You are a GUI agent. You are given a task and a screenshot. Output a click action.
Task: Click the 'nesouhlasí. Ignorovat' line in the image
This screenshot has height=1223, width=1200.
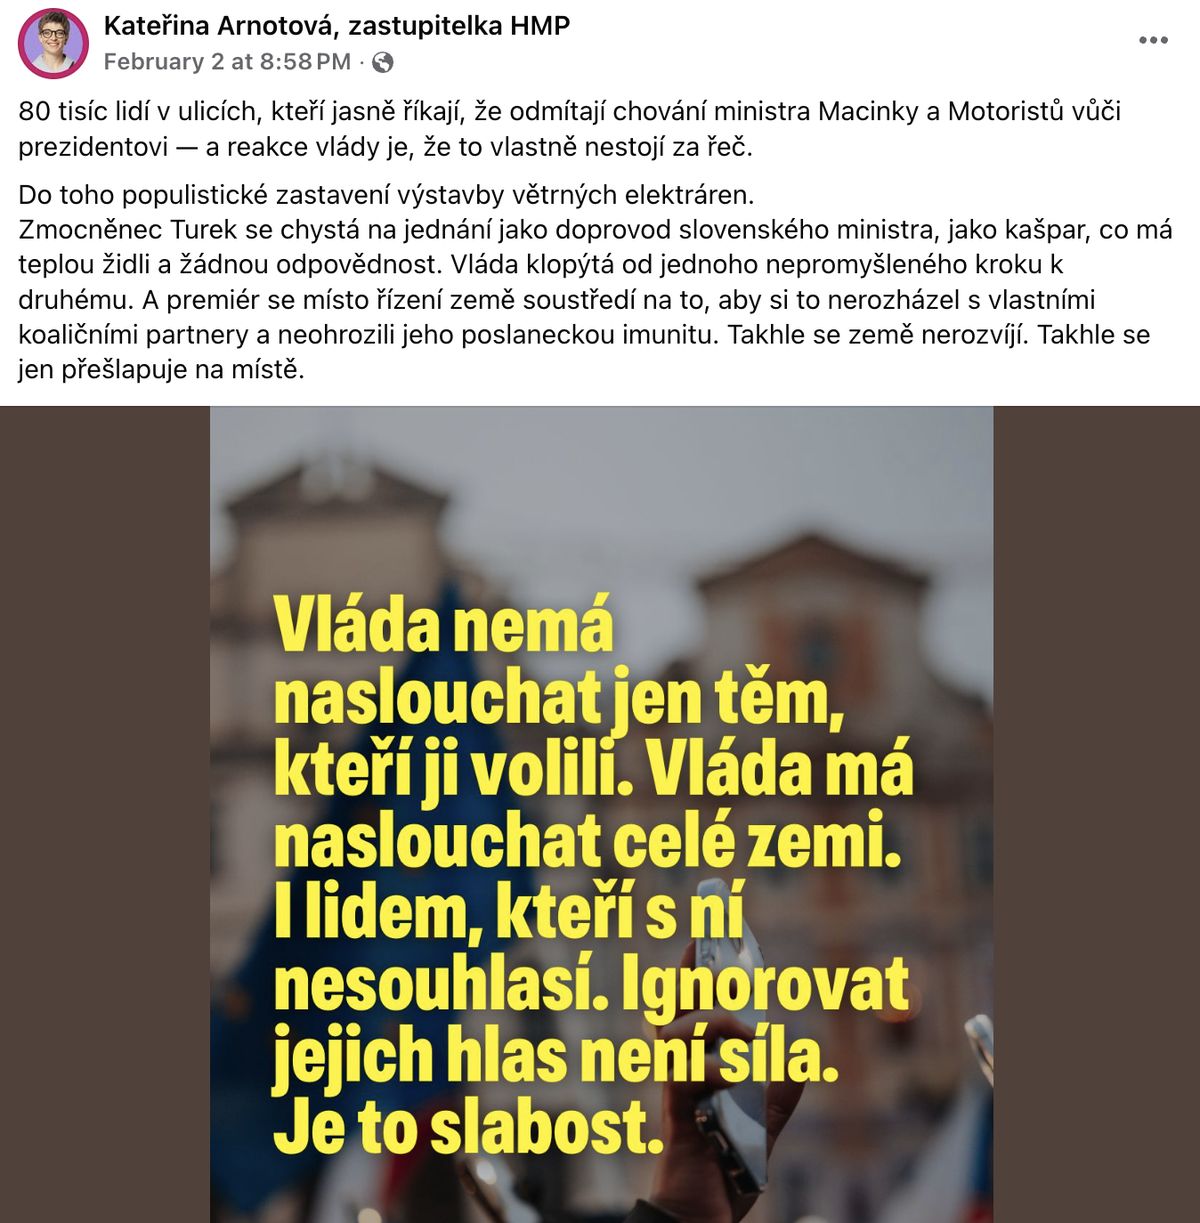click(591, 984)
